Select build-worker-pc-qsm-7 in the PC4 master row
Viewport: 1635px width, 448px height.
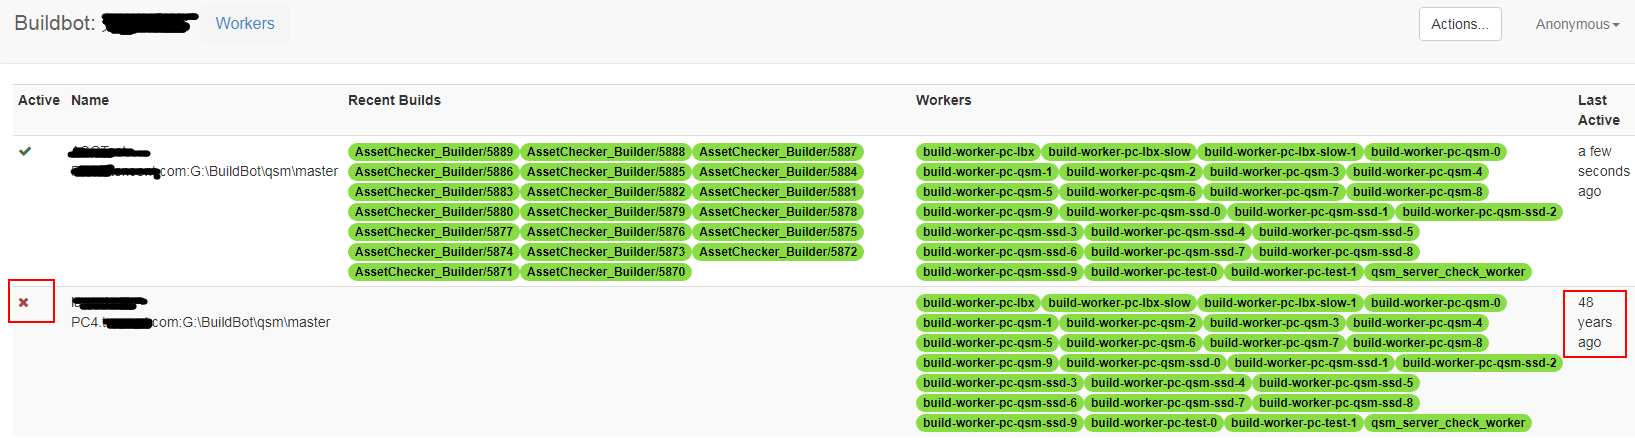pyautogui.click(x=1274, y=343)
